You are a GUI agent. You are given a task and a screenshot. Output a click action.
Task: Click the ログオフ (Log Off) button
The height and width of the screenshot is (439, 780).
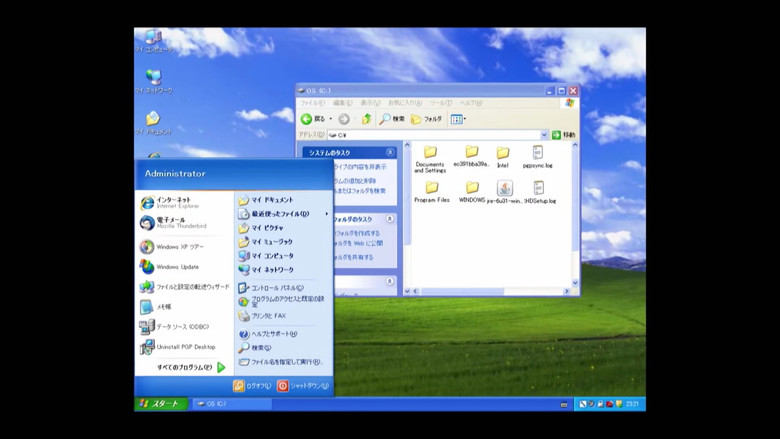point(252,386)
